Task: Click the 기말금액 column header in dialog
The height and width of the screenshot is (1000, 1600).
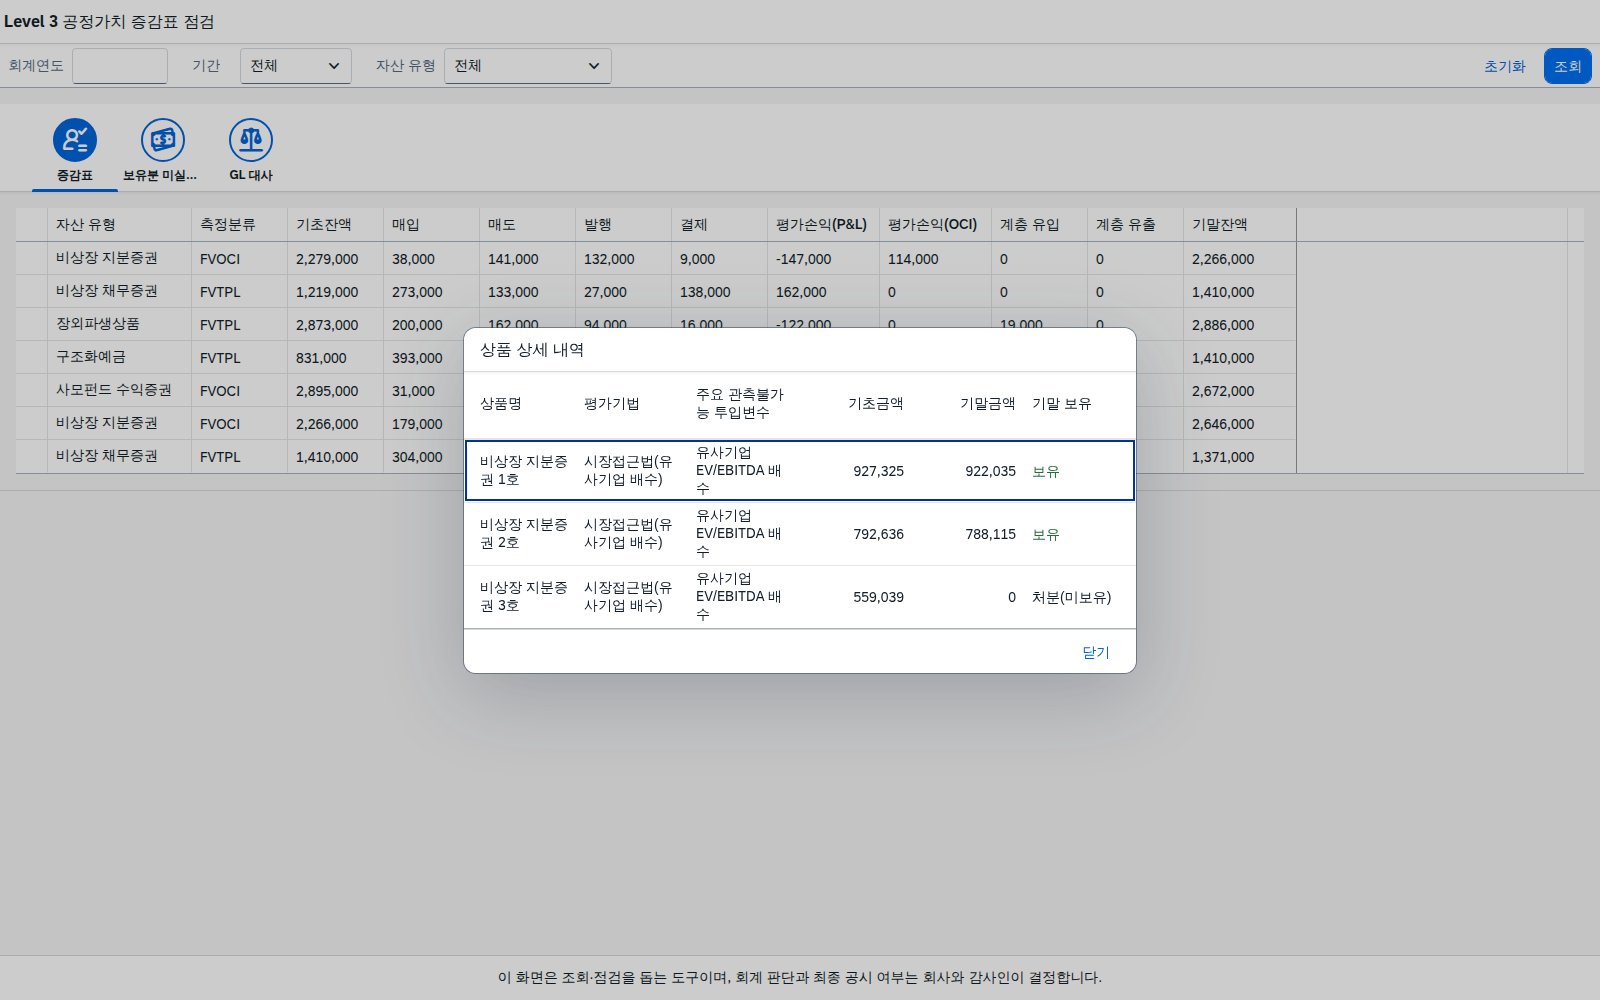Action: (988, 404)
